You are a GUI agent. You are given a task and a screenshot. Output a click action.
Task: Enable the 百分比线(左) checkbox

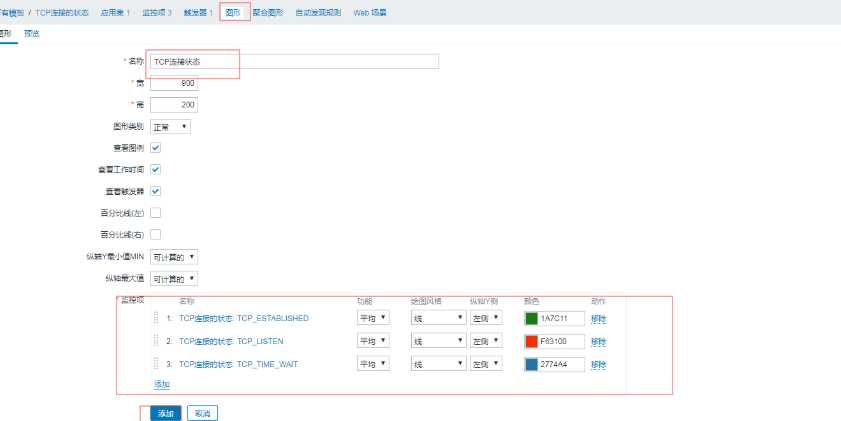coord(155,212)
